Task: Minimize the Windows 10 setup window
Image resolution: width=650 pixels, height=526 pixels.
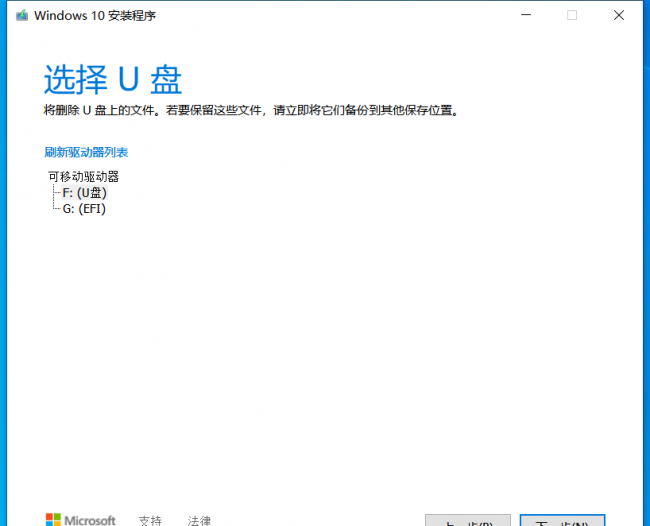Action: click(x=526, y=15)
